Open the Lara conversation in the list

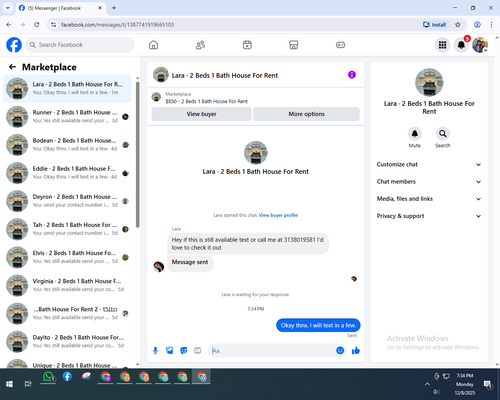coord(67,88)
